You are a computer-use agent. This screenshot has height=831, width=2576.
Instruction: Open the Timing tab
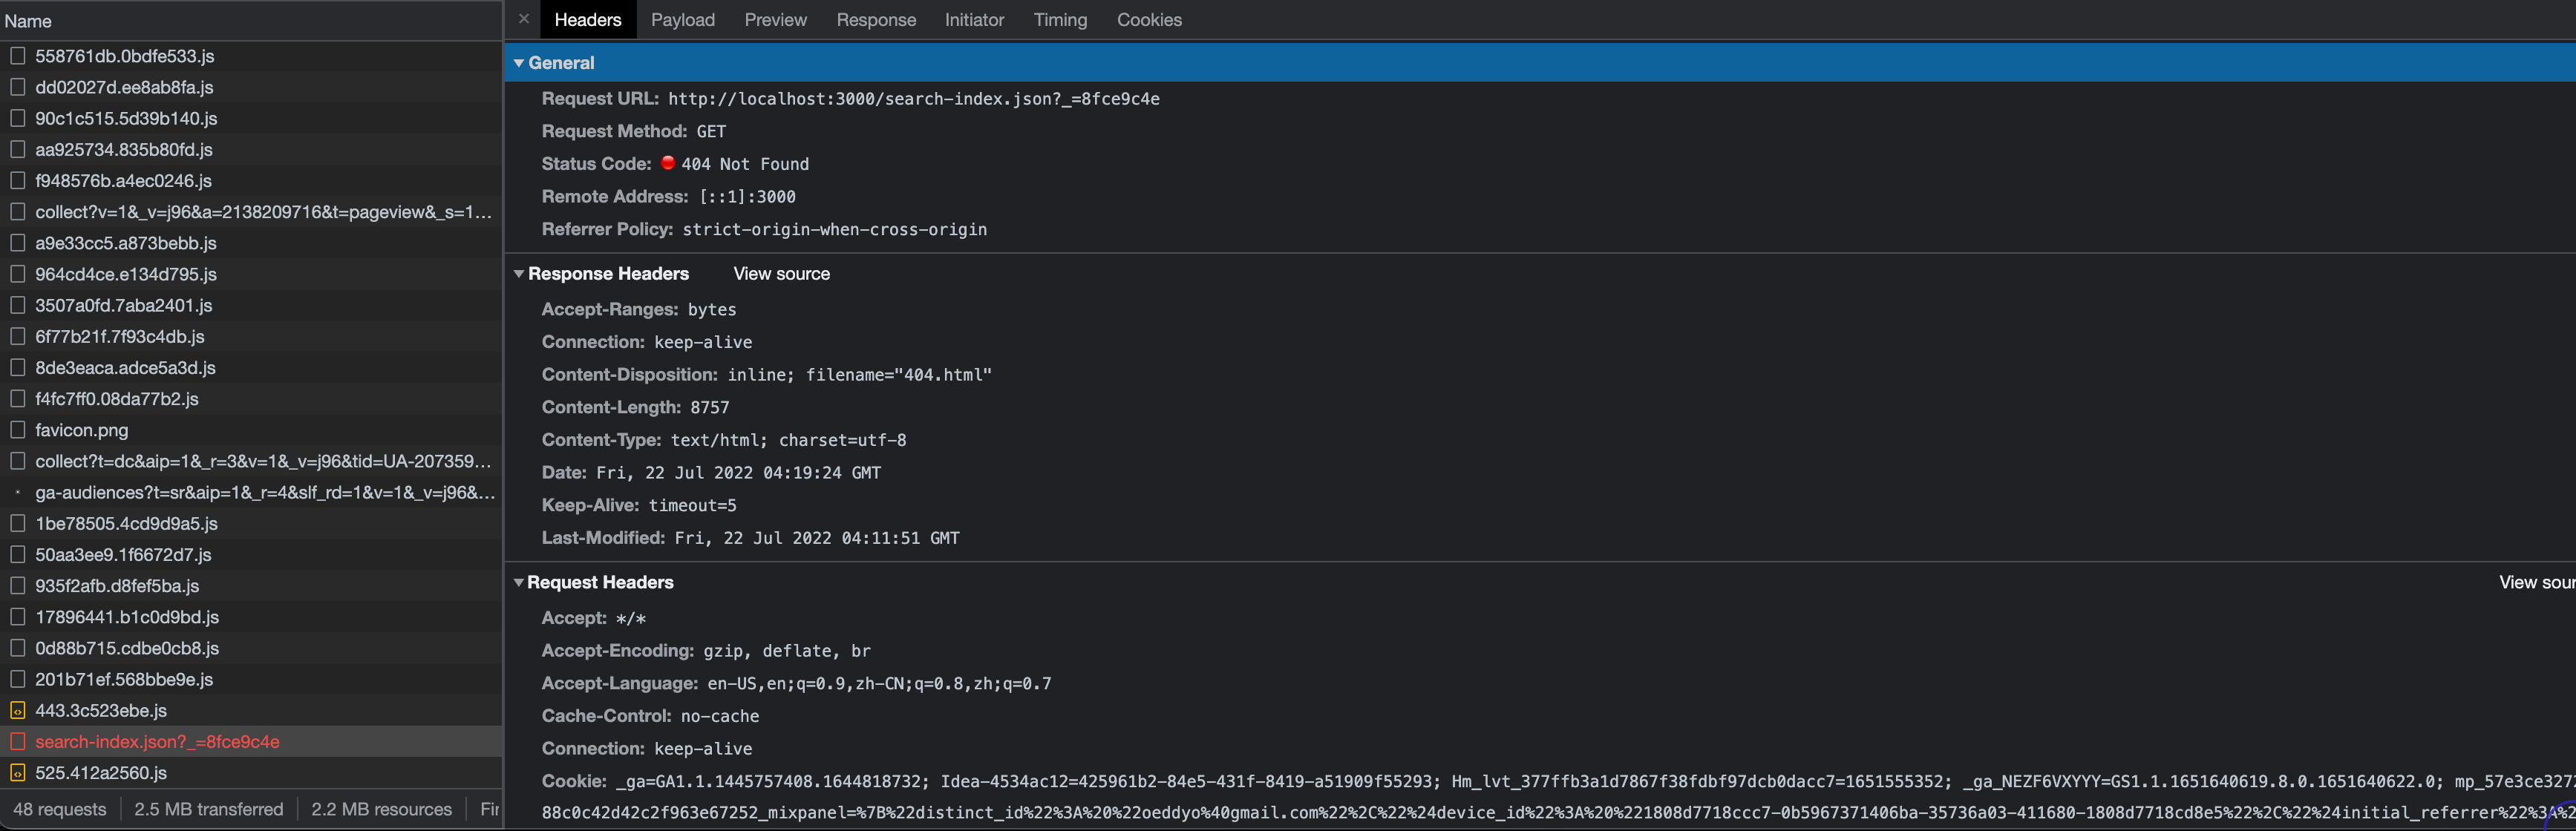pos(1060,19)
